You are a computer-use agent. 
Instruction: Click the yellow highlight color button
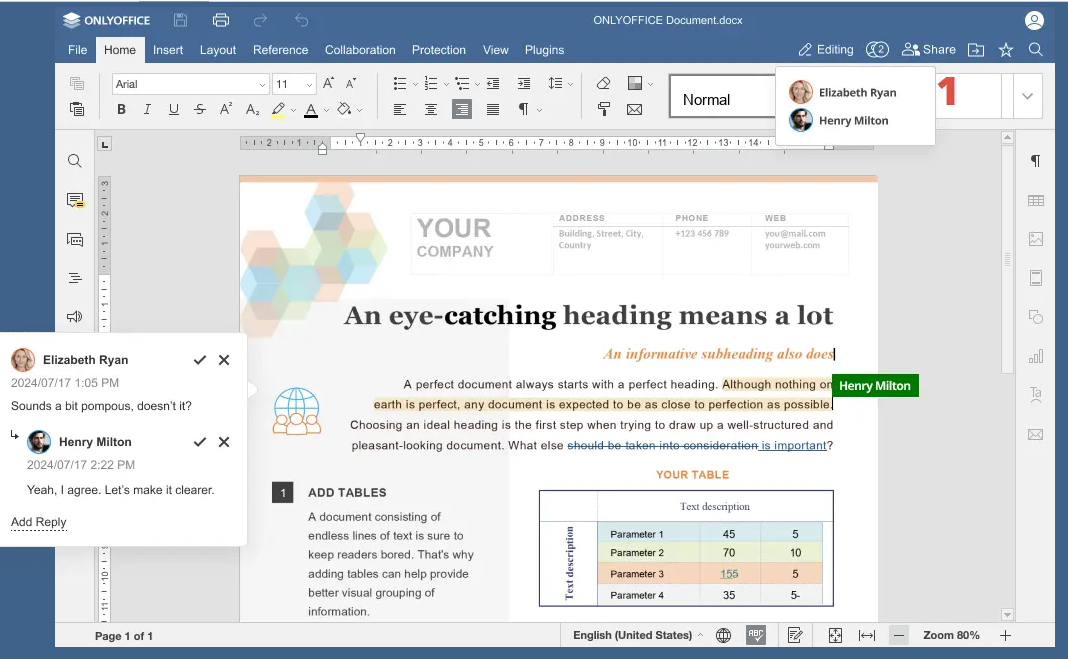coord(278,110)
